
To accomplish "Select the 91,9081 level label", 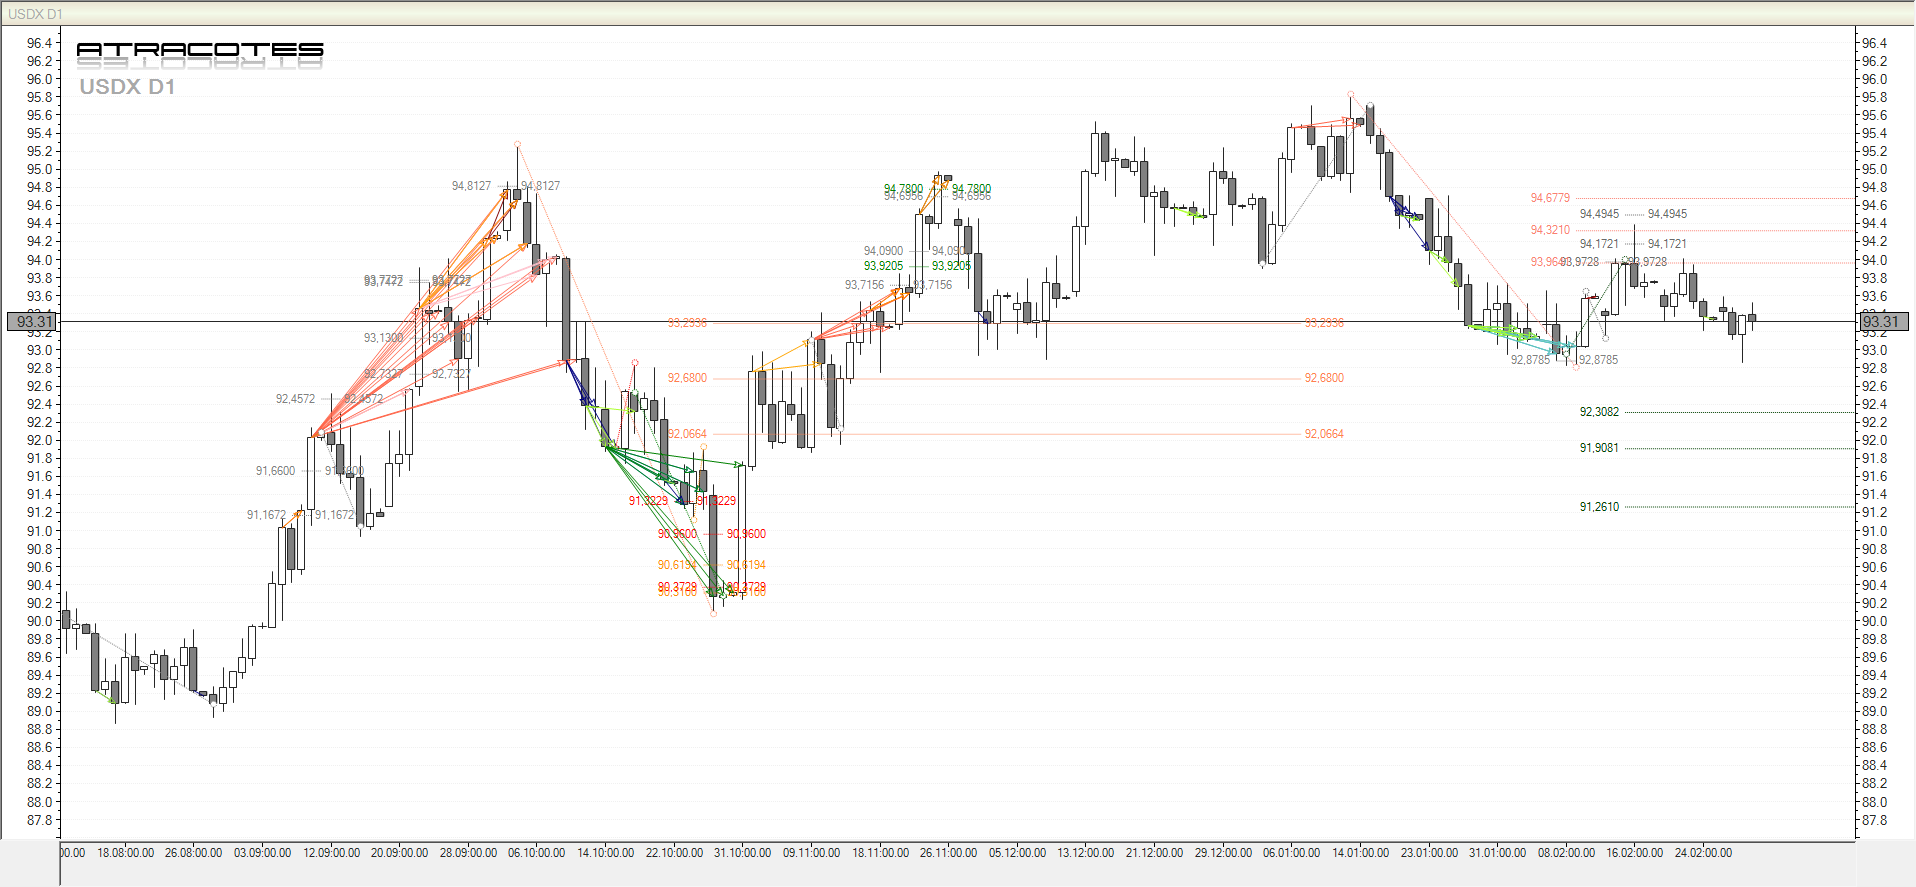I will click(x=1599, y=448).
